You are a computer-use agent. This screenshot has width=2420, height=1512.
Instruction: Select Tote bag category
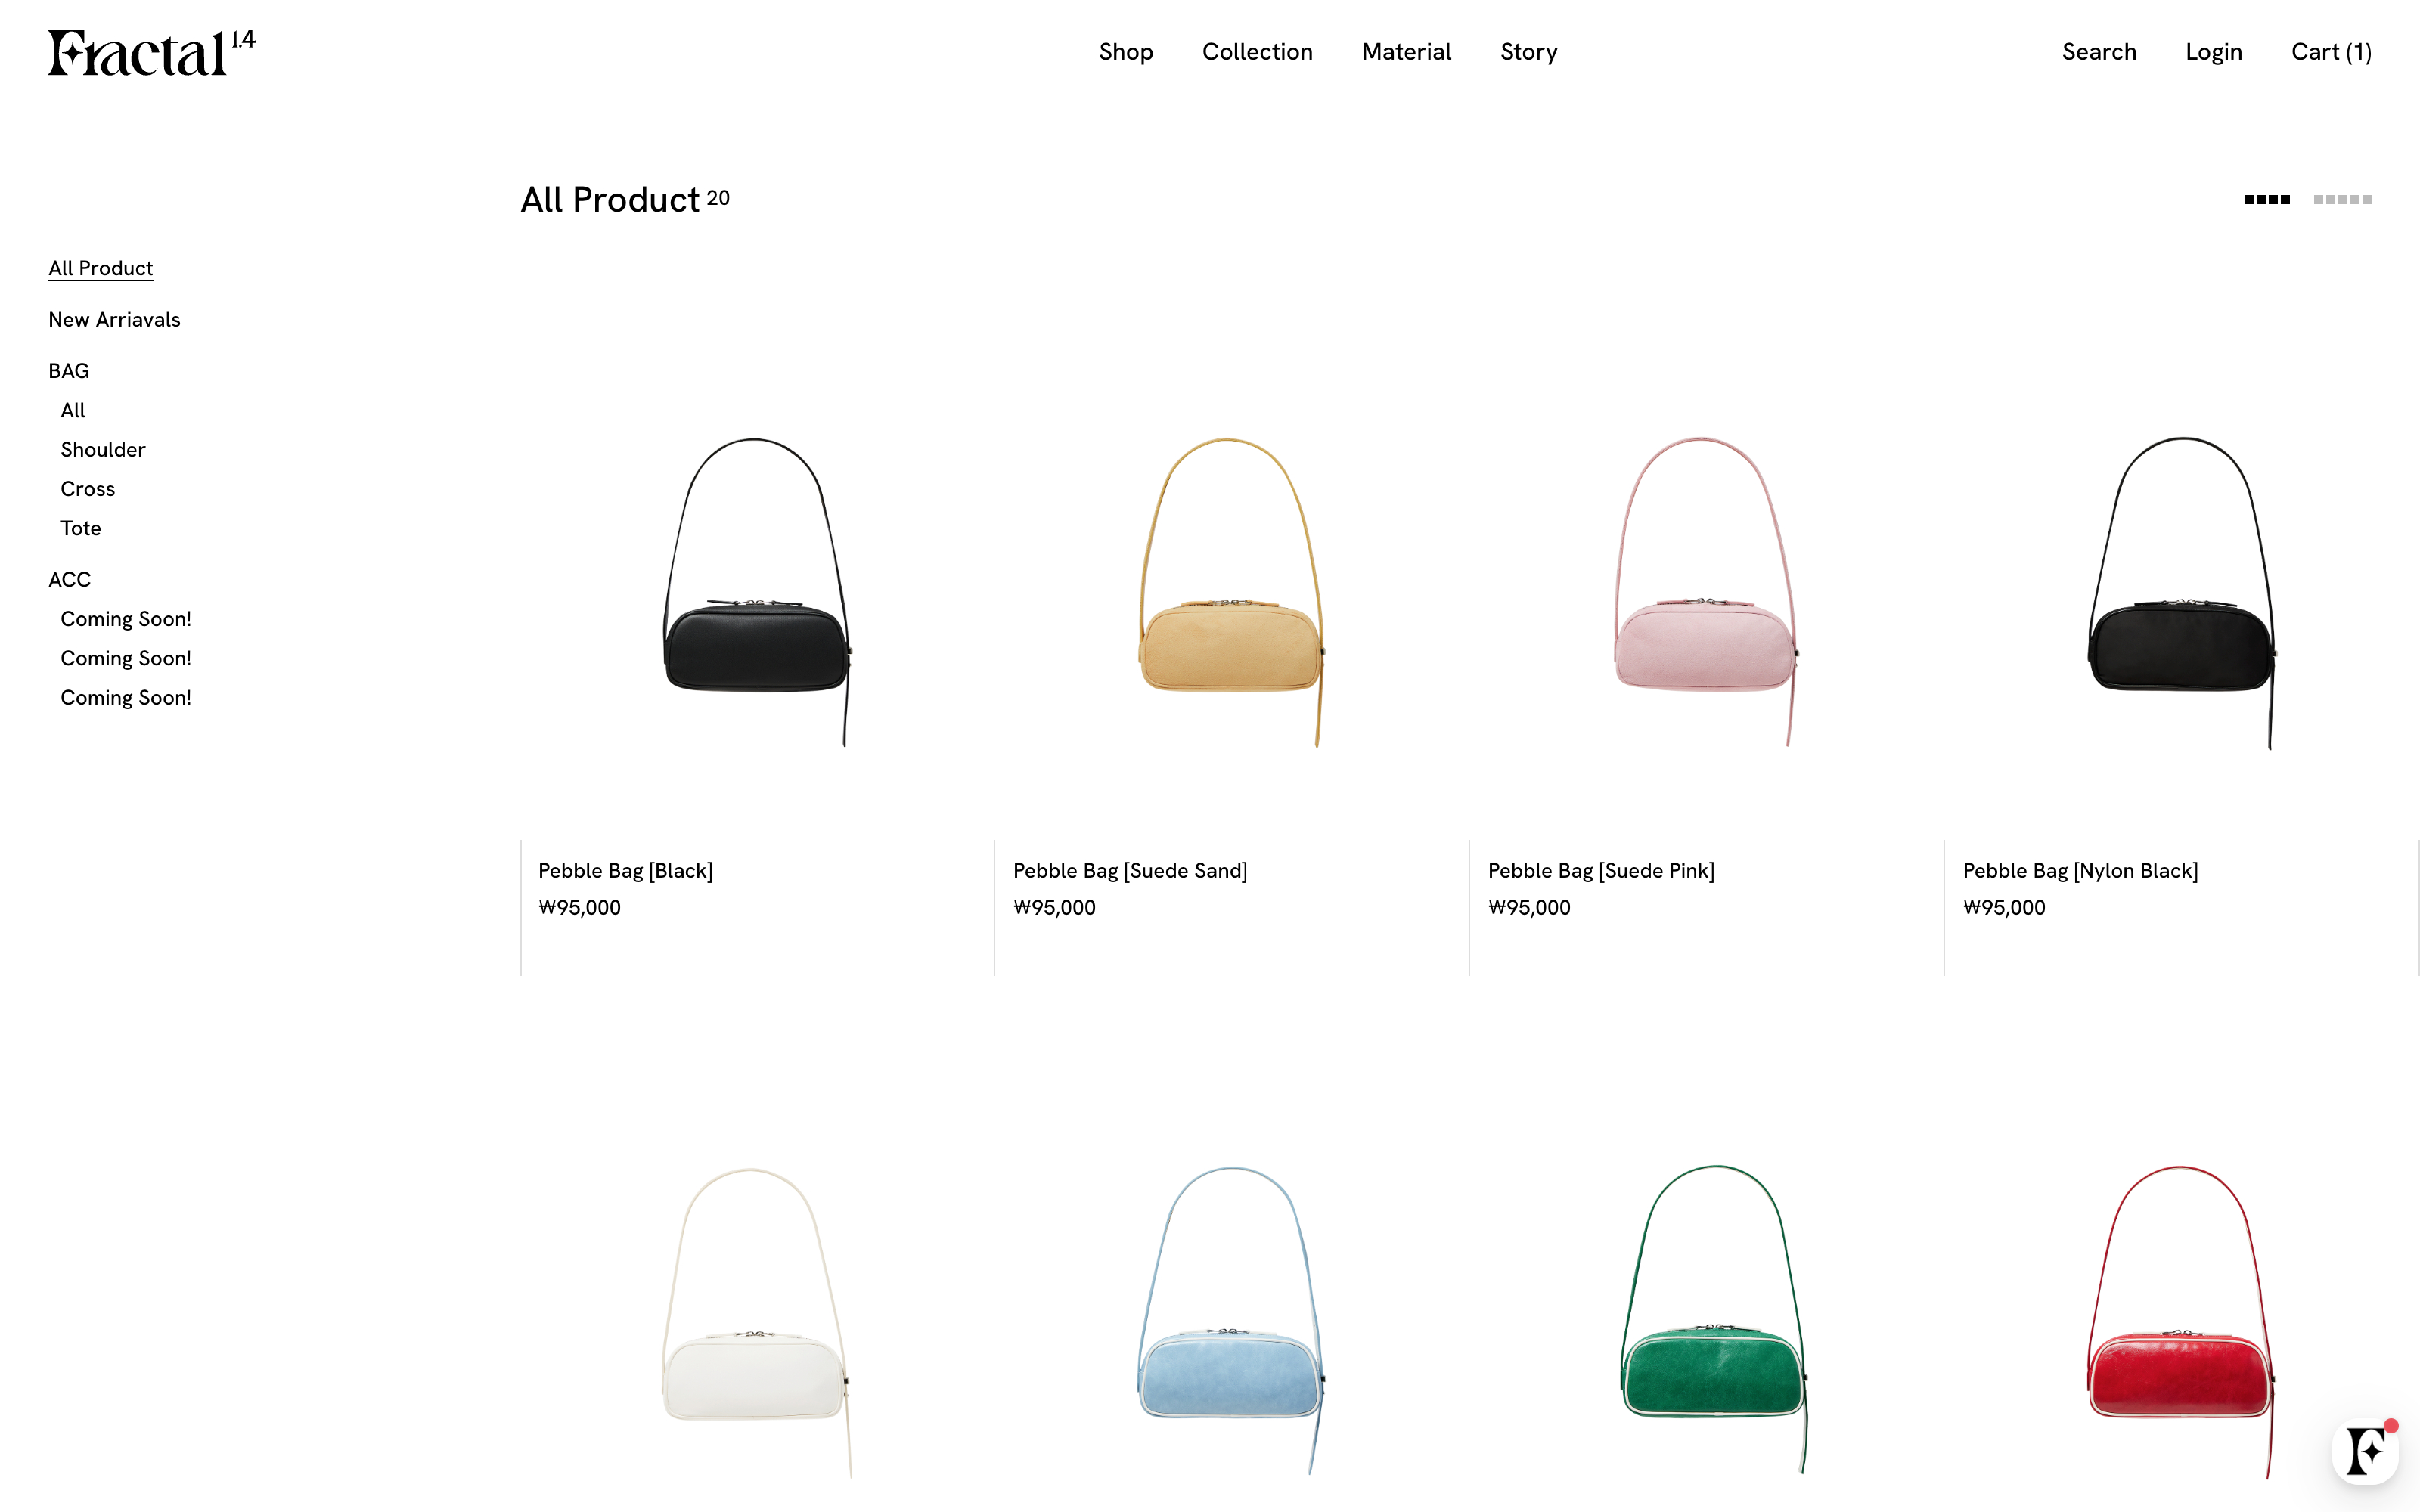click(81, 528)
